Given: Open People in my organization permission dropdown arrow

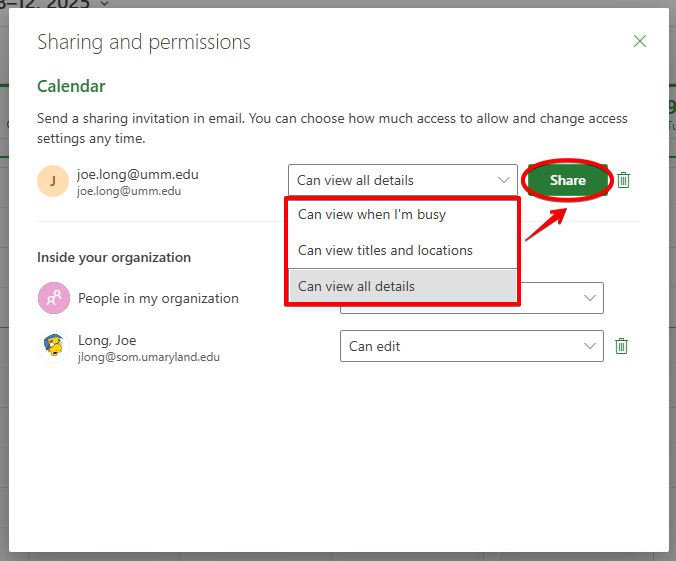Looking at the screenshot, I should 588,298.
